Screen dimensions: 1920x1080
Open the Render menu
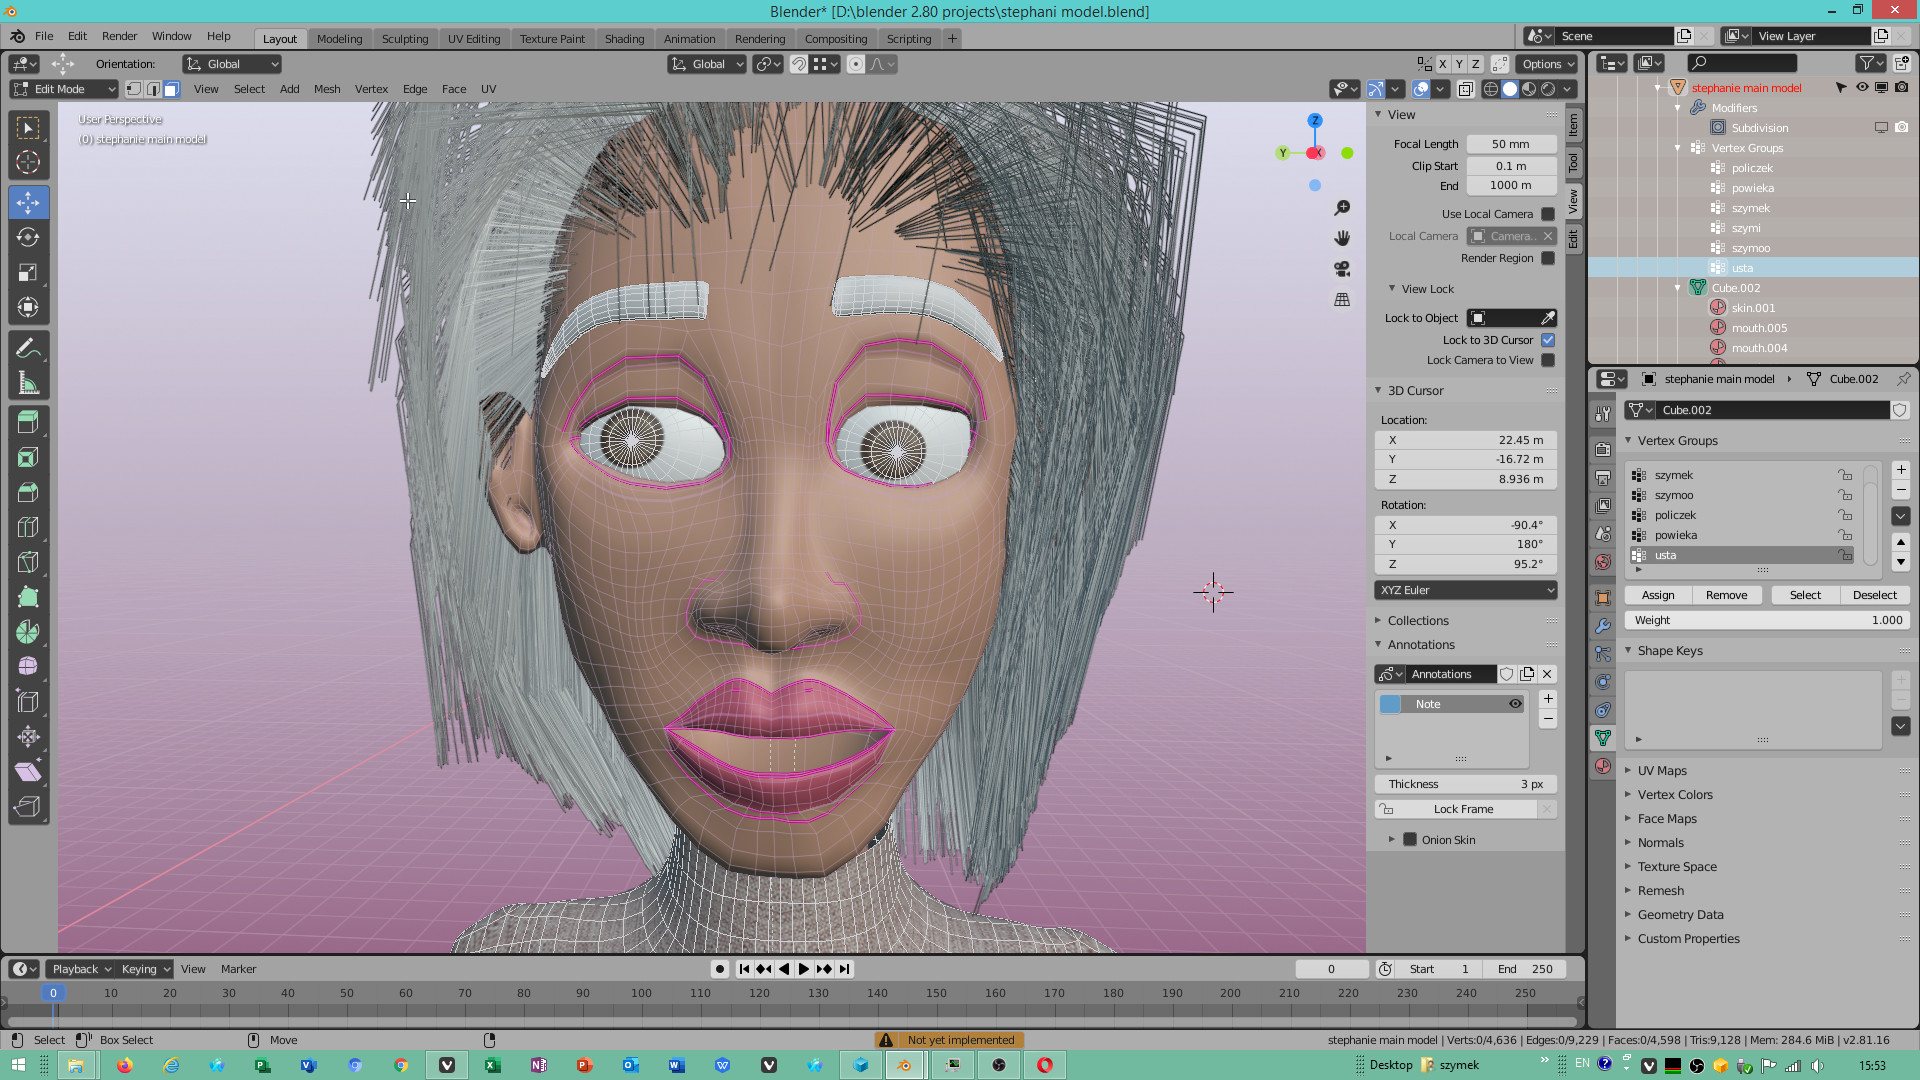(119, 36)
